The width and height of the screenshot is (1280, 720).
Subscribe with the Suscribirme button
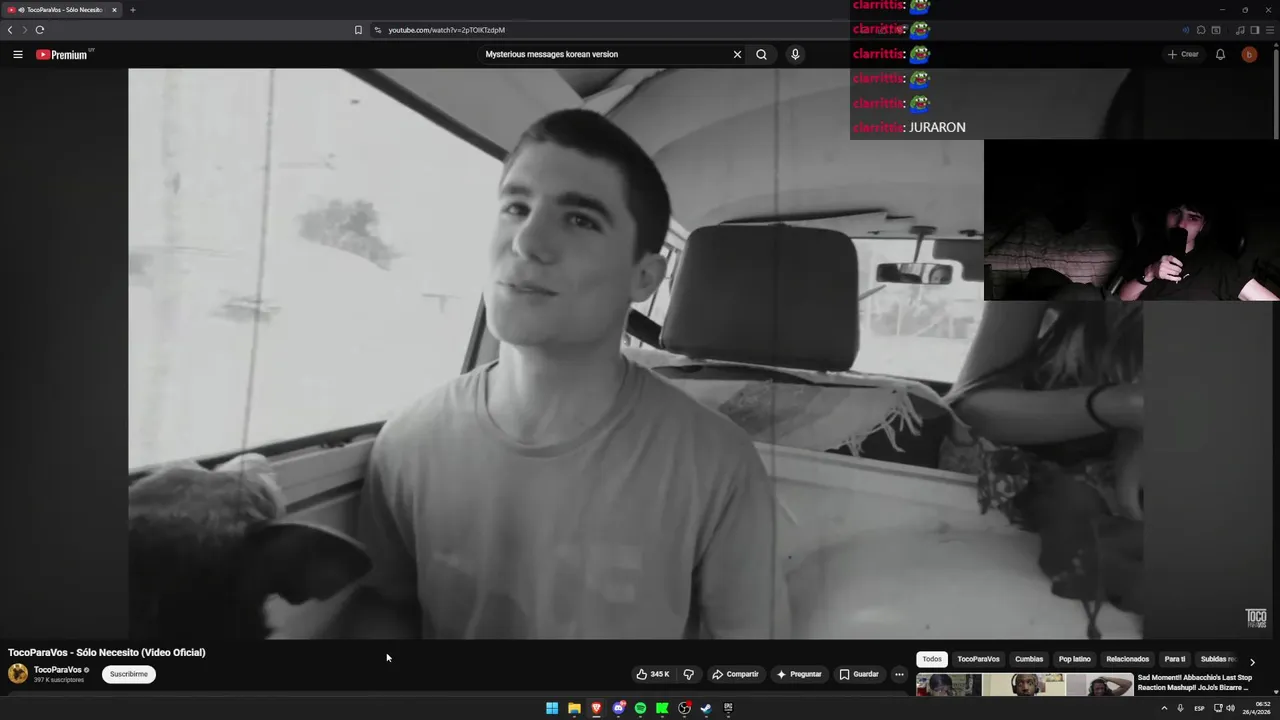tap(129, 674)
